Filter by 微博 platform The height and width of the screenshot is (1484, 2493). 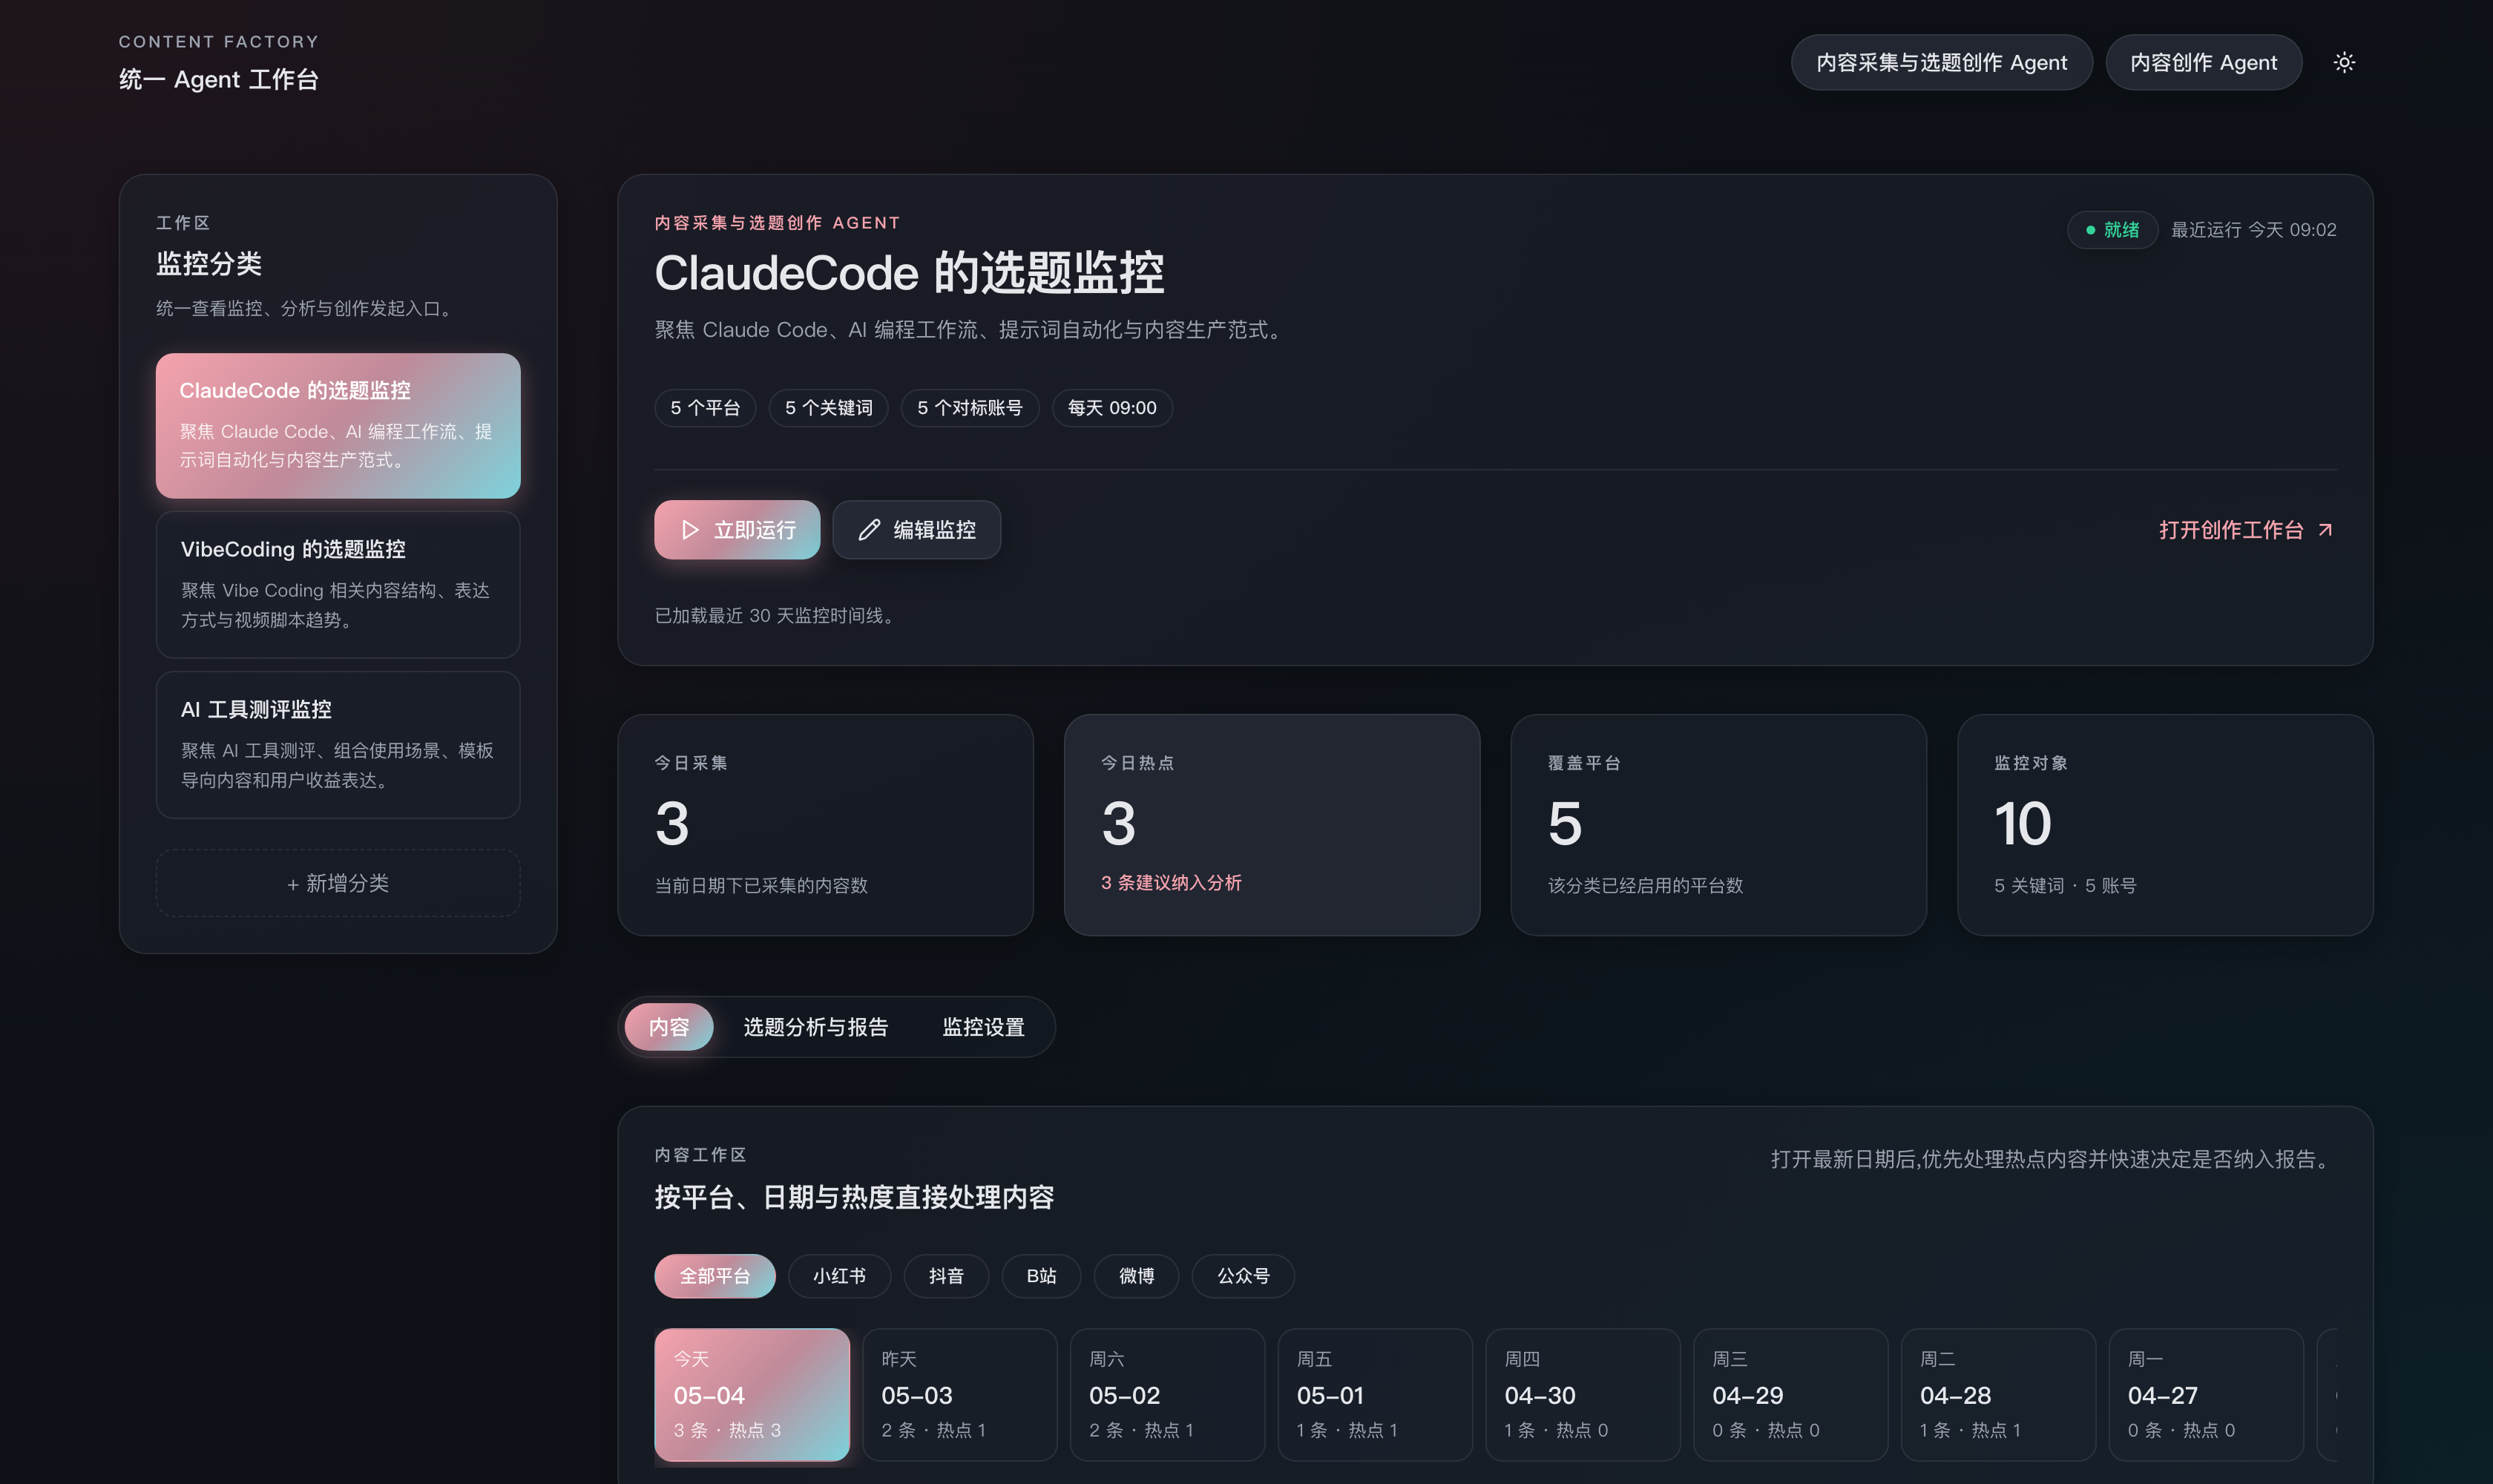click(x=1136, y=1276)
